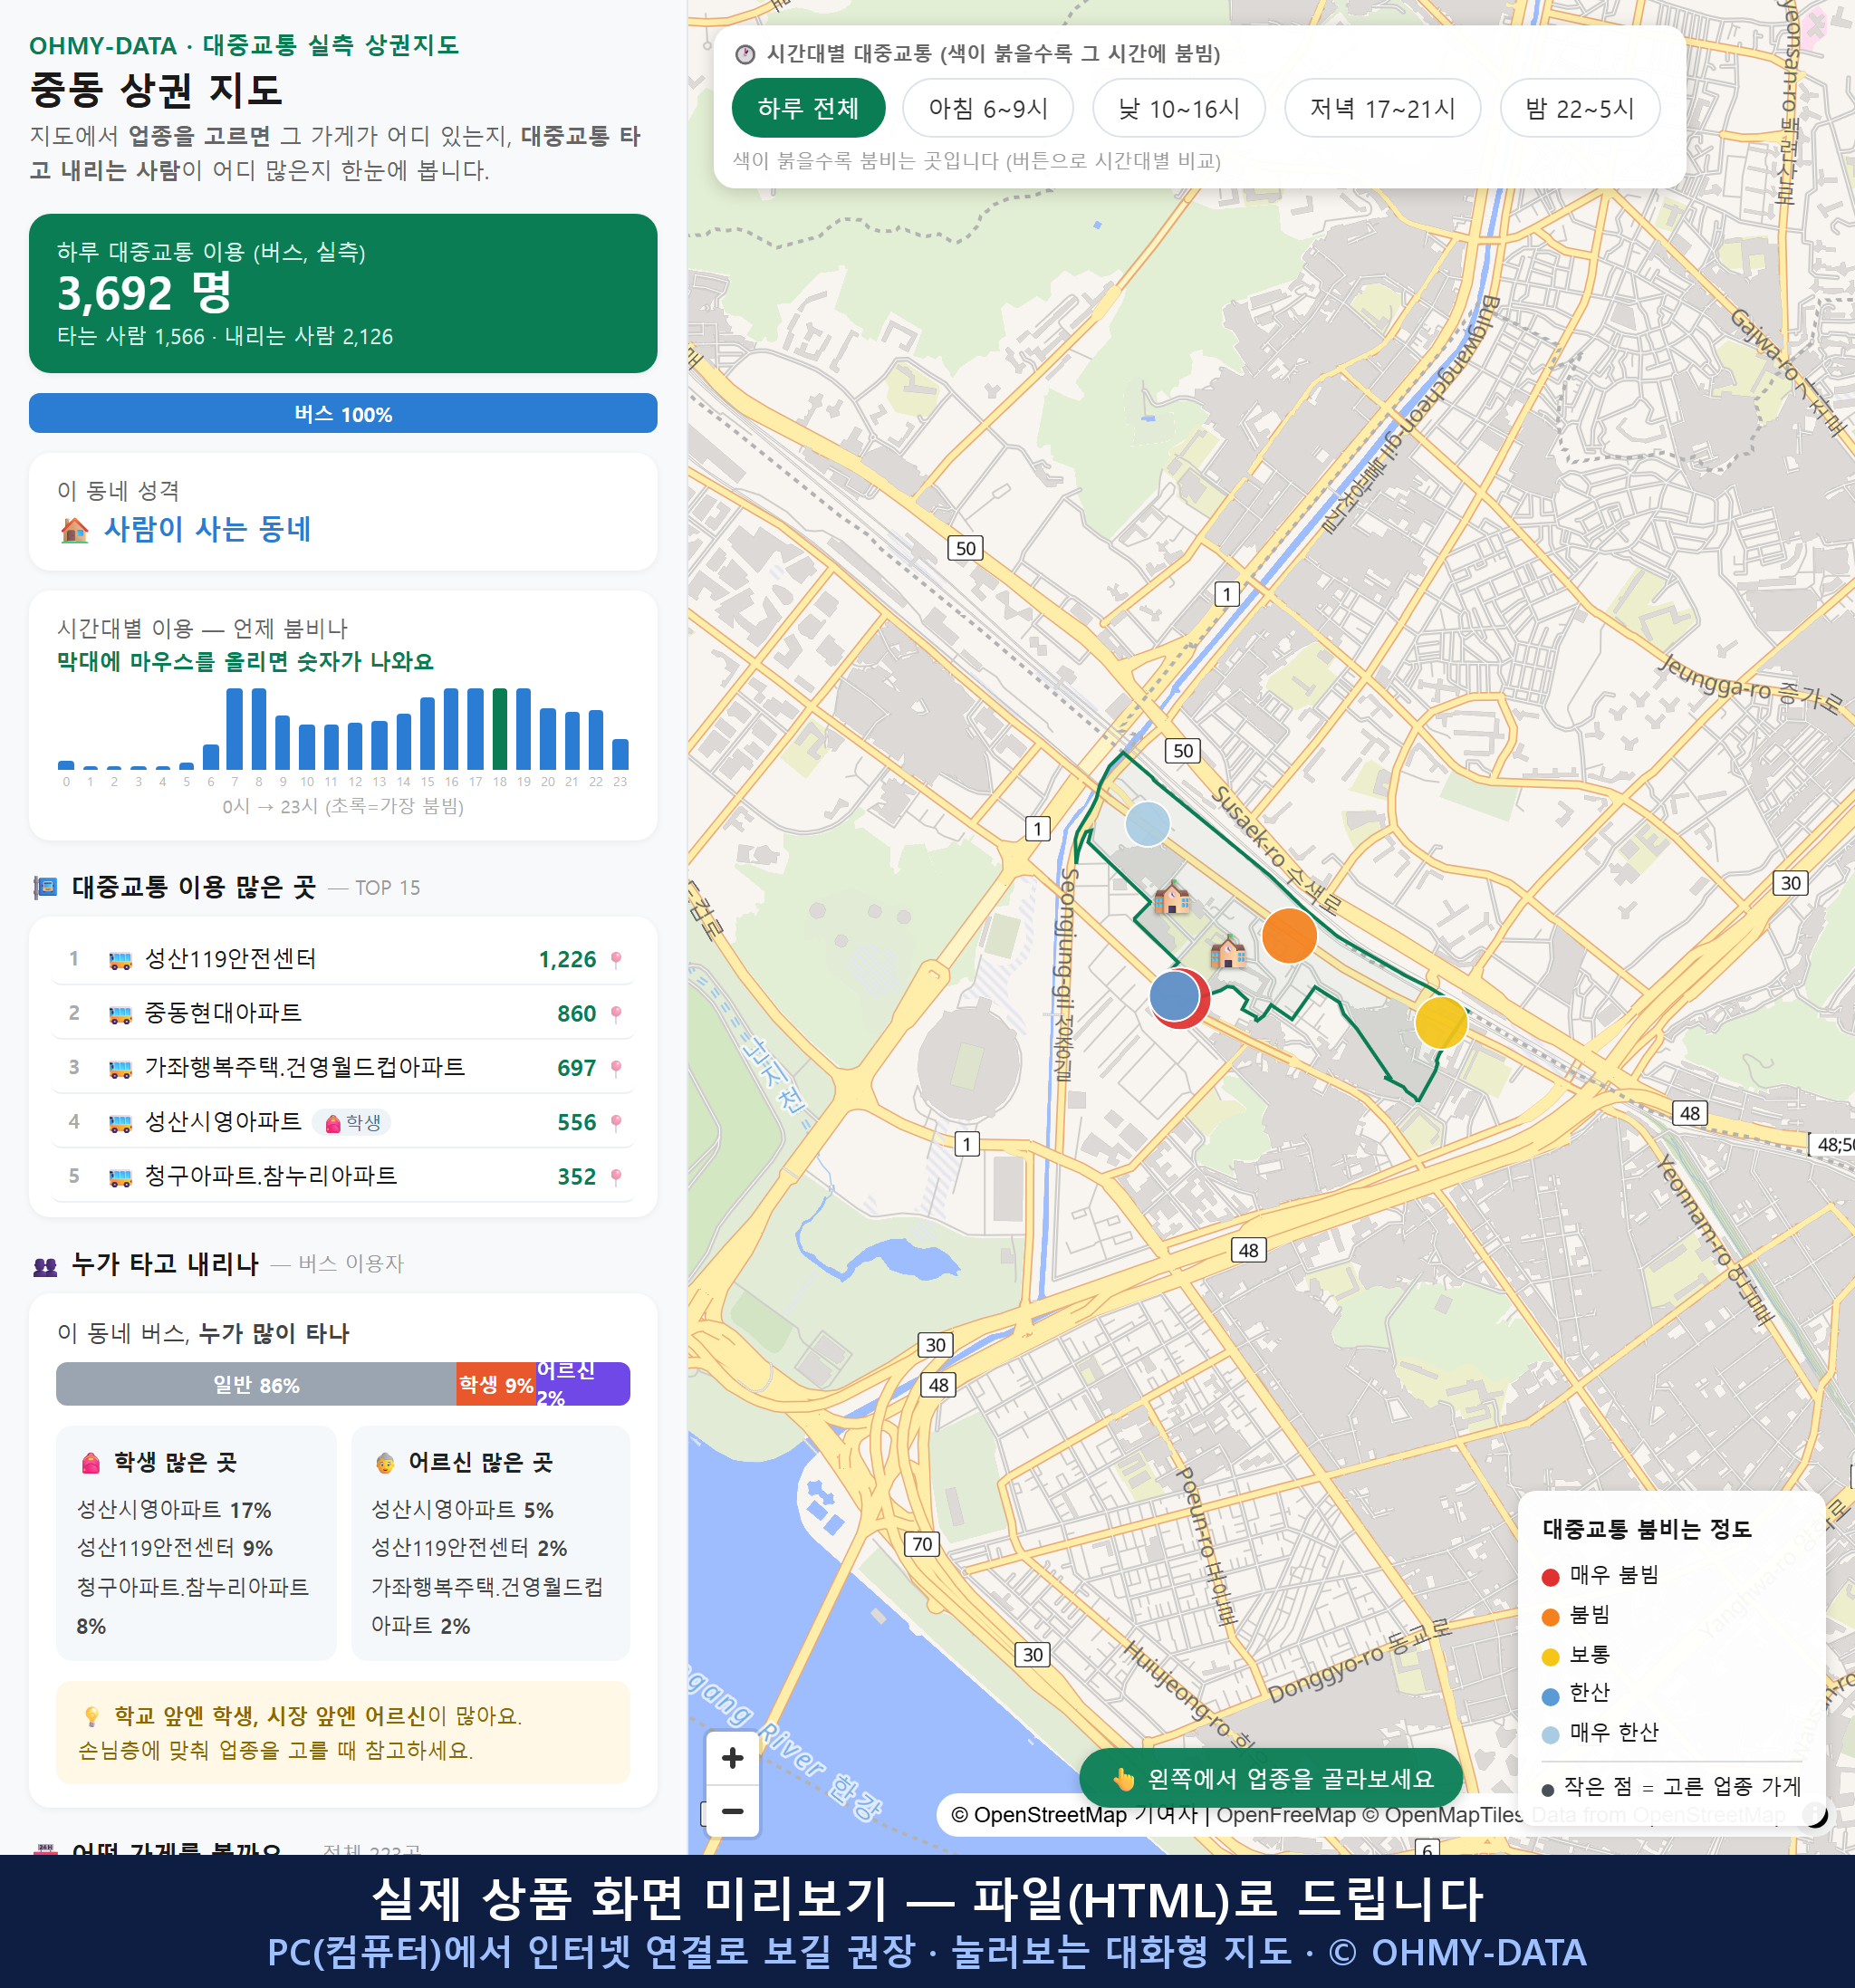Click the 붐빔 orange legend swatch
Image resolution: width=1855 pixels, height=1988 pixels.
[x=1550, y=1617]
